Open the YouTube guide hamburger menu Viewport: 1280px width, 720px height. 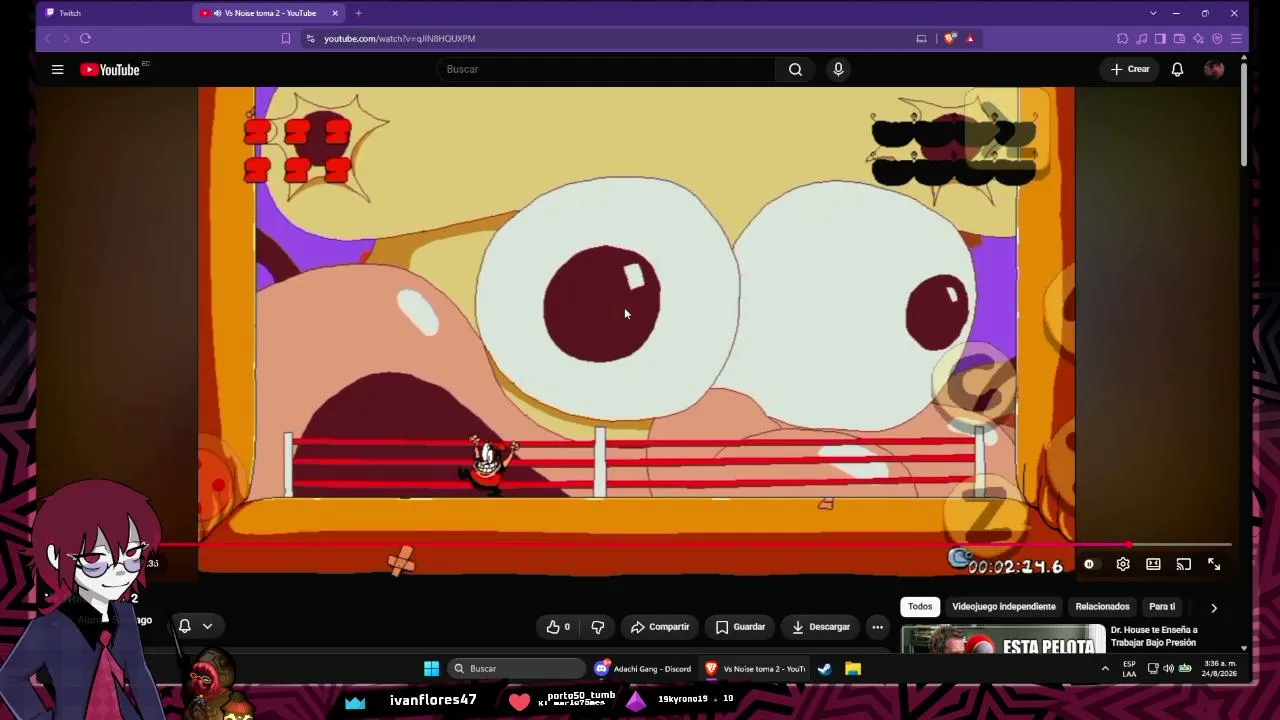coord(57,69)
